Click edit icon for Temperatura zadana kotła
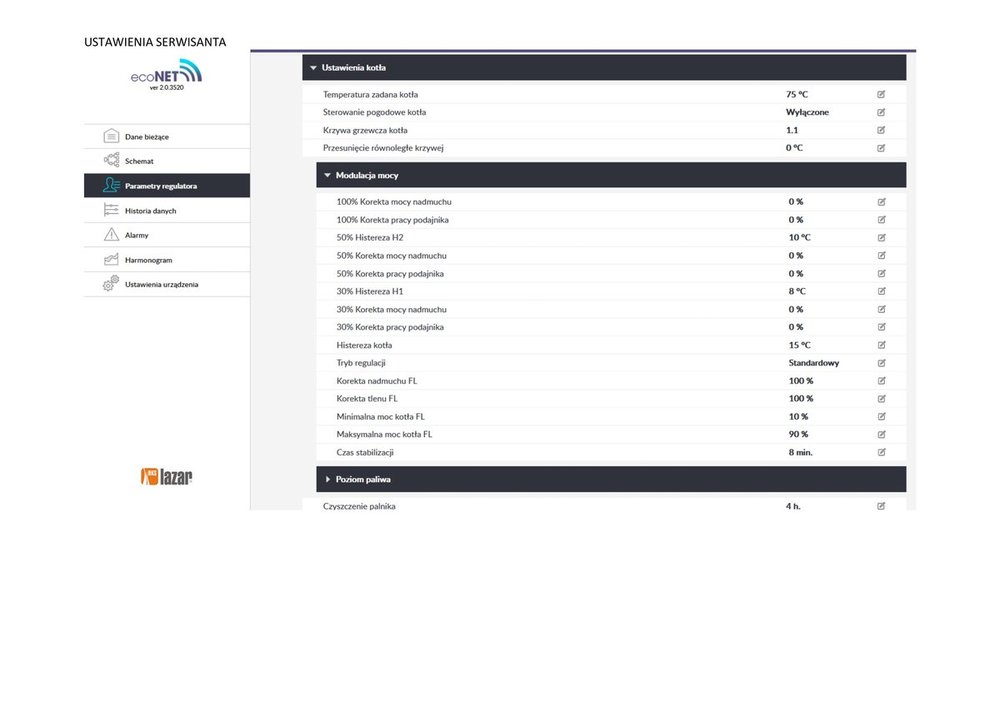 (x=881, y=94)
